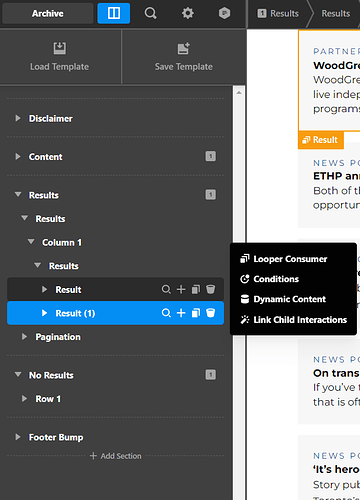Expand the Result (1) element arrow

pos(44,313)
